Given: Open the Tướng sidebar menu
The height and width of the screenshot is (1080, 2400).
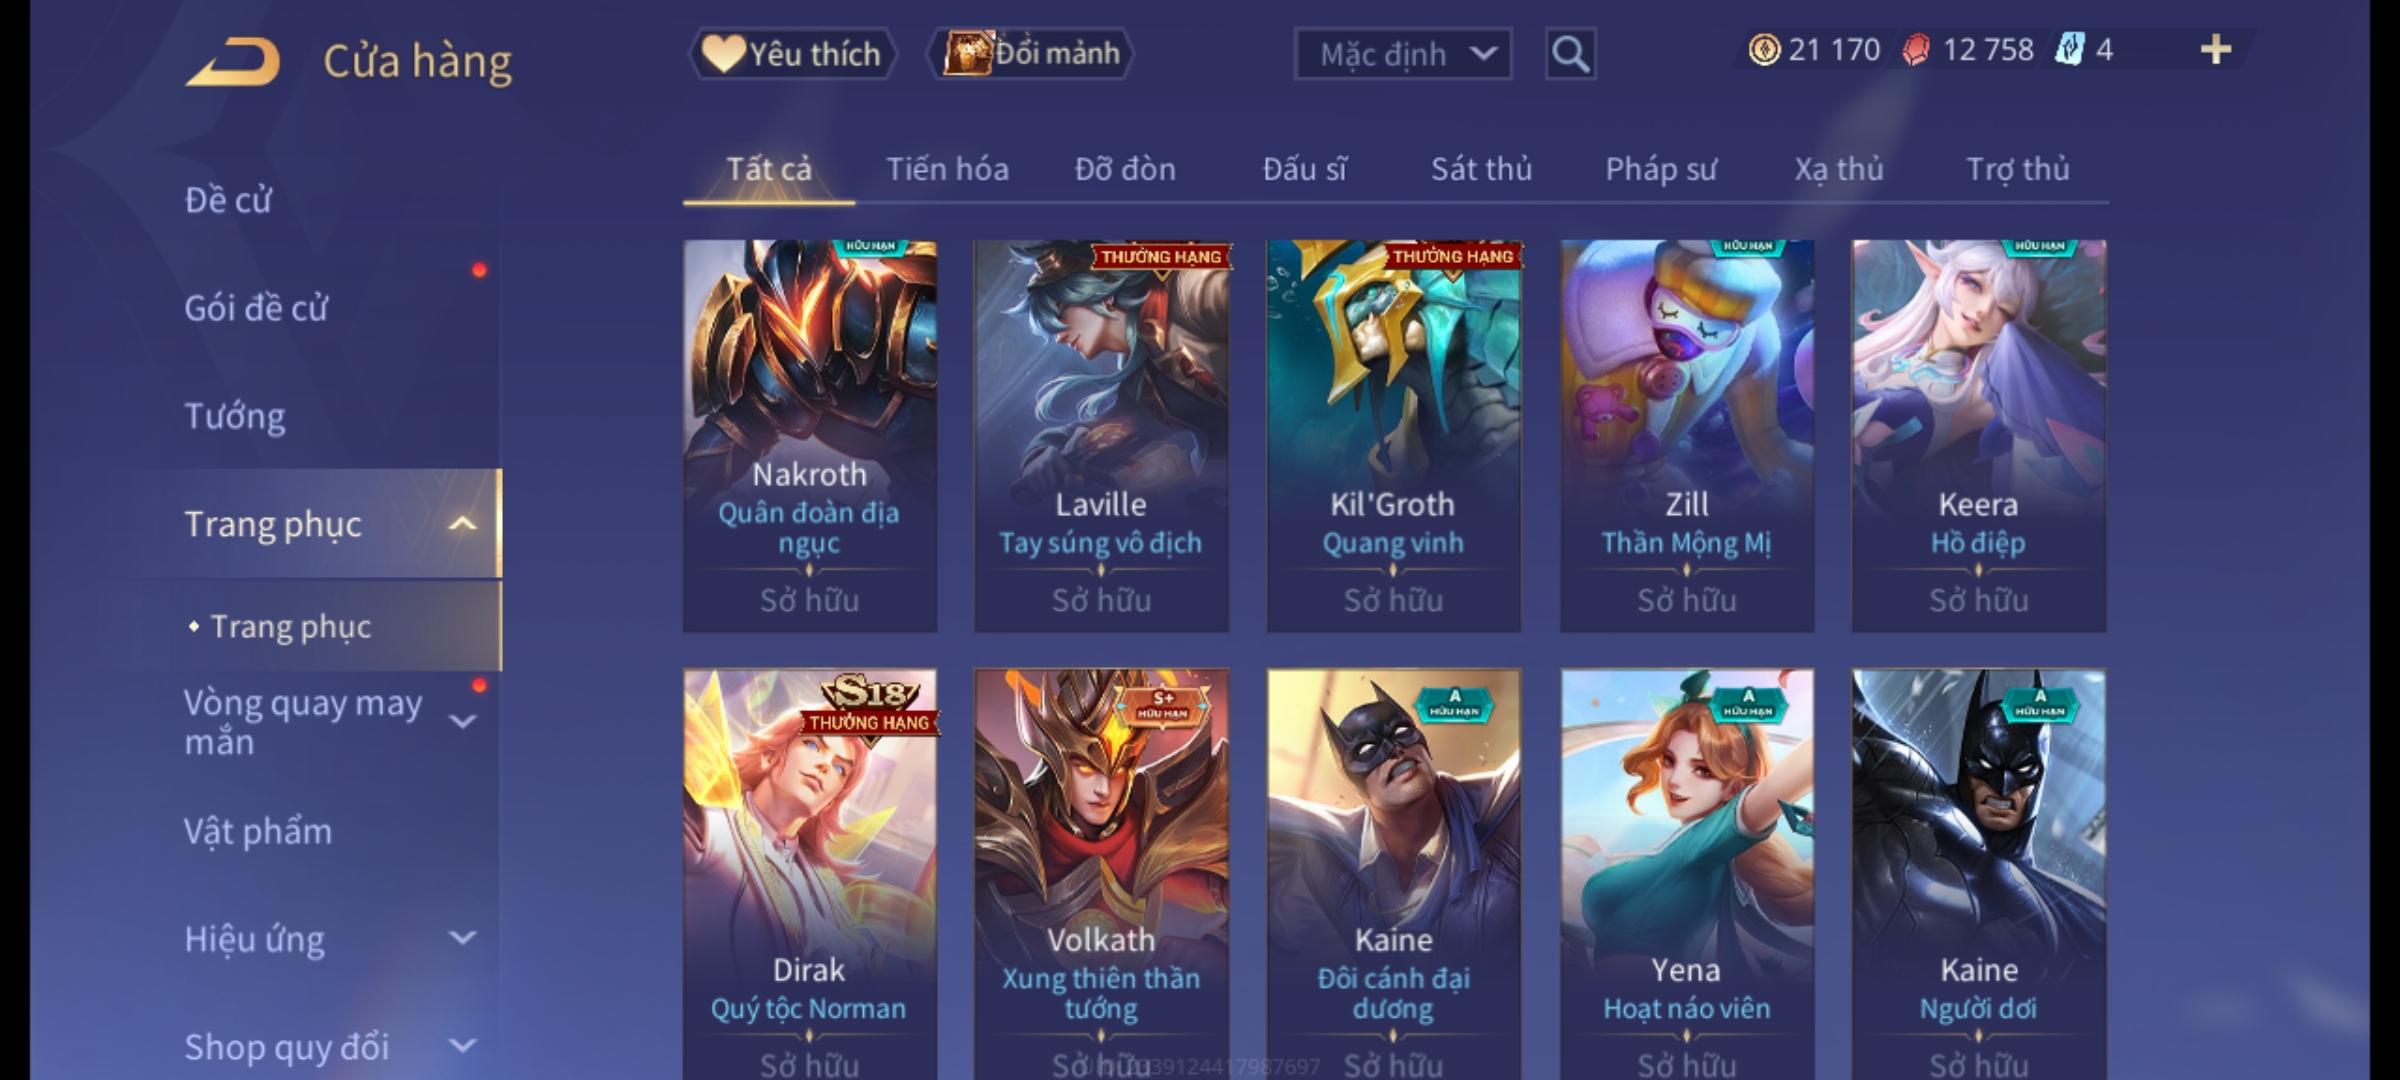Looking at the screenshot, I should pyautogui.click(x=235, y=416).
